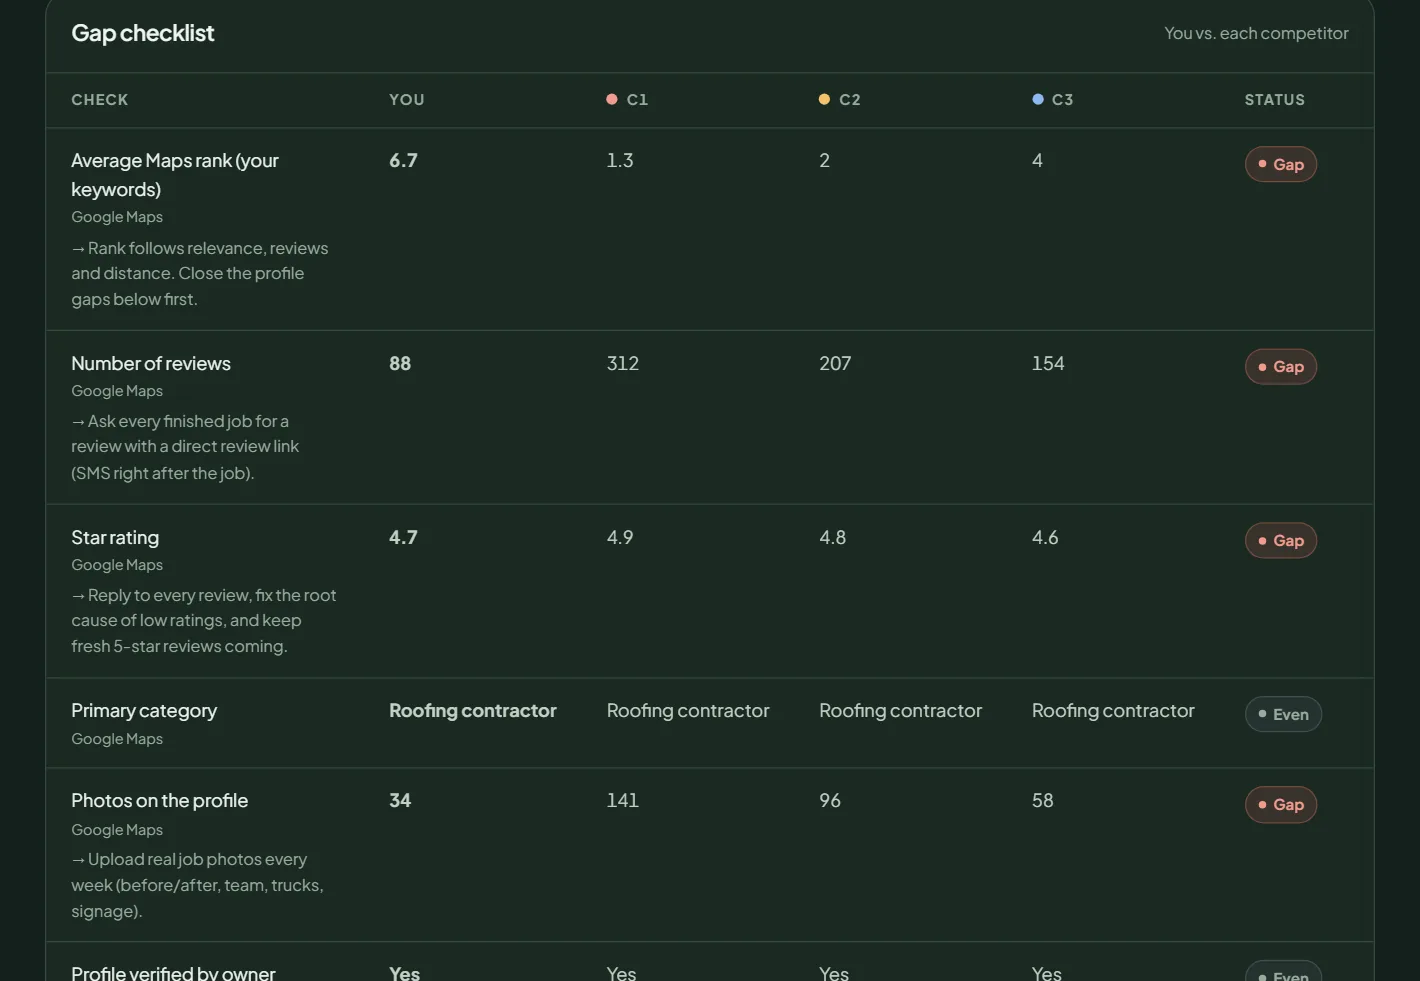Screen dimensions: 1420x981
Task: Select C3's star rating 4.6
Action: click(x=1045, y=537)
